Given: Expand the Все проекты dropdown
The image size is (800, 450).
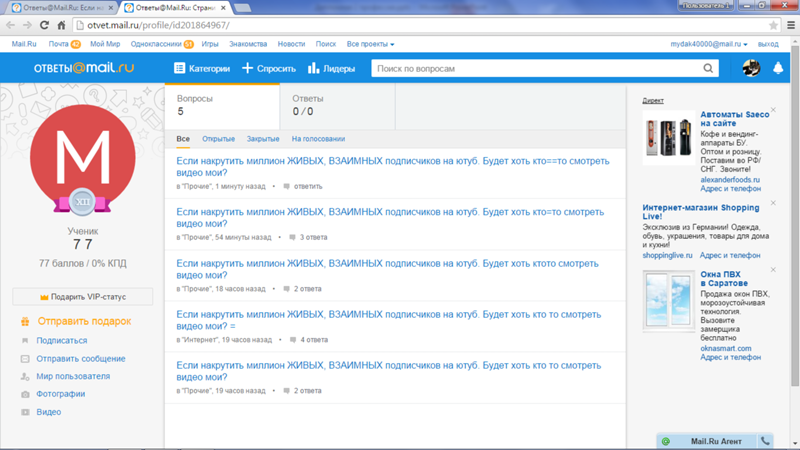Looking at the screenshot, I should pyautogui.click(x=370, y=44).
